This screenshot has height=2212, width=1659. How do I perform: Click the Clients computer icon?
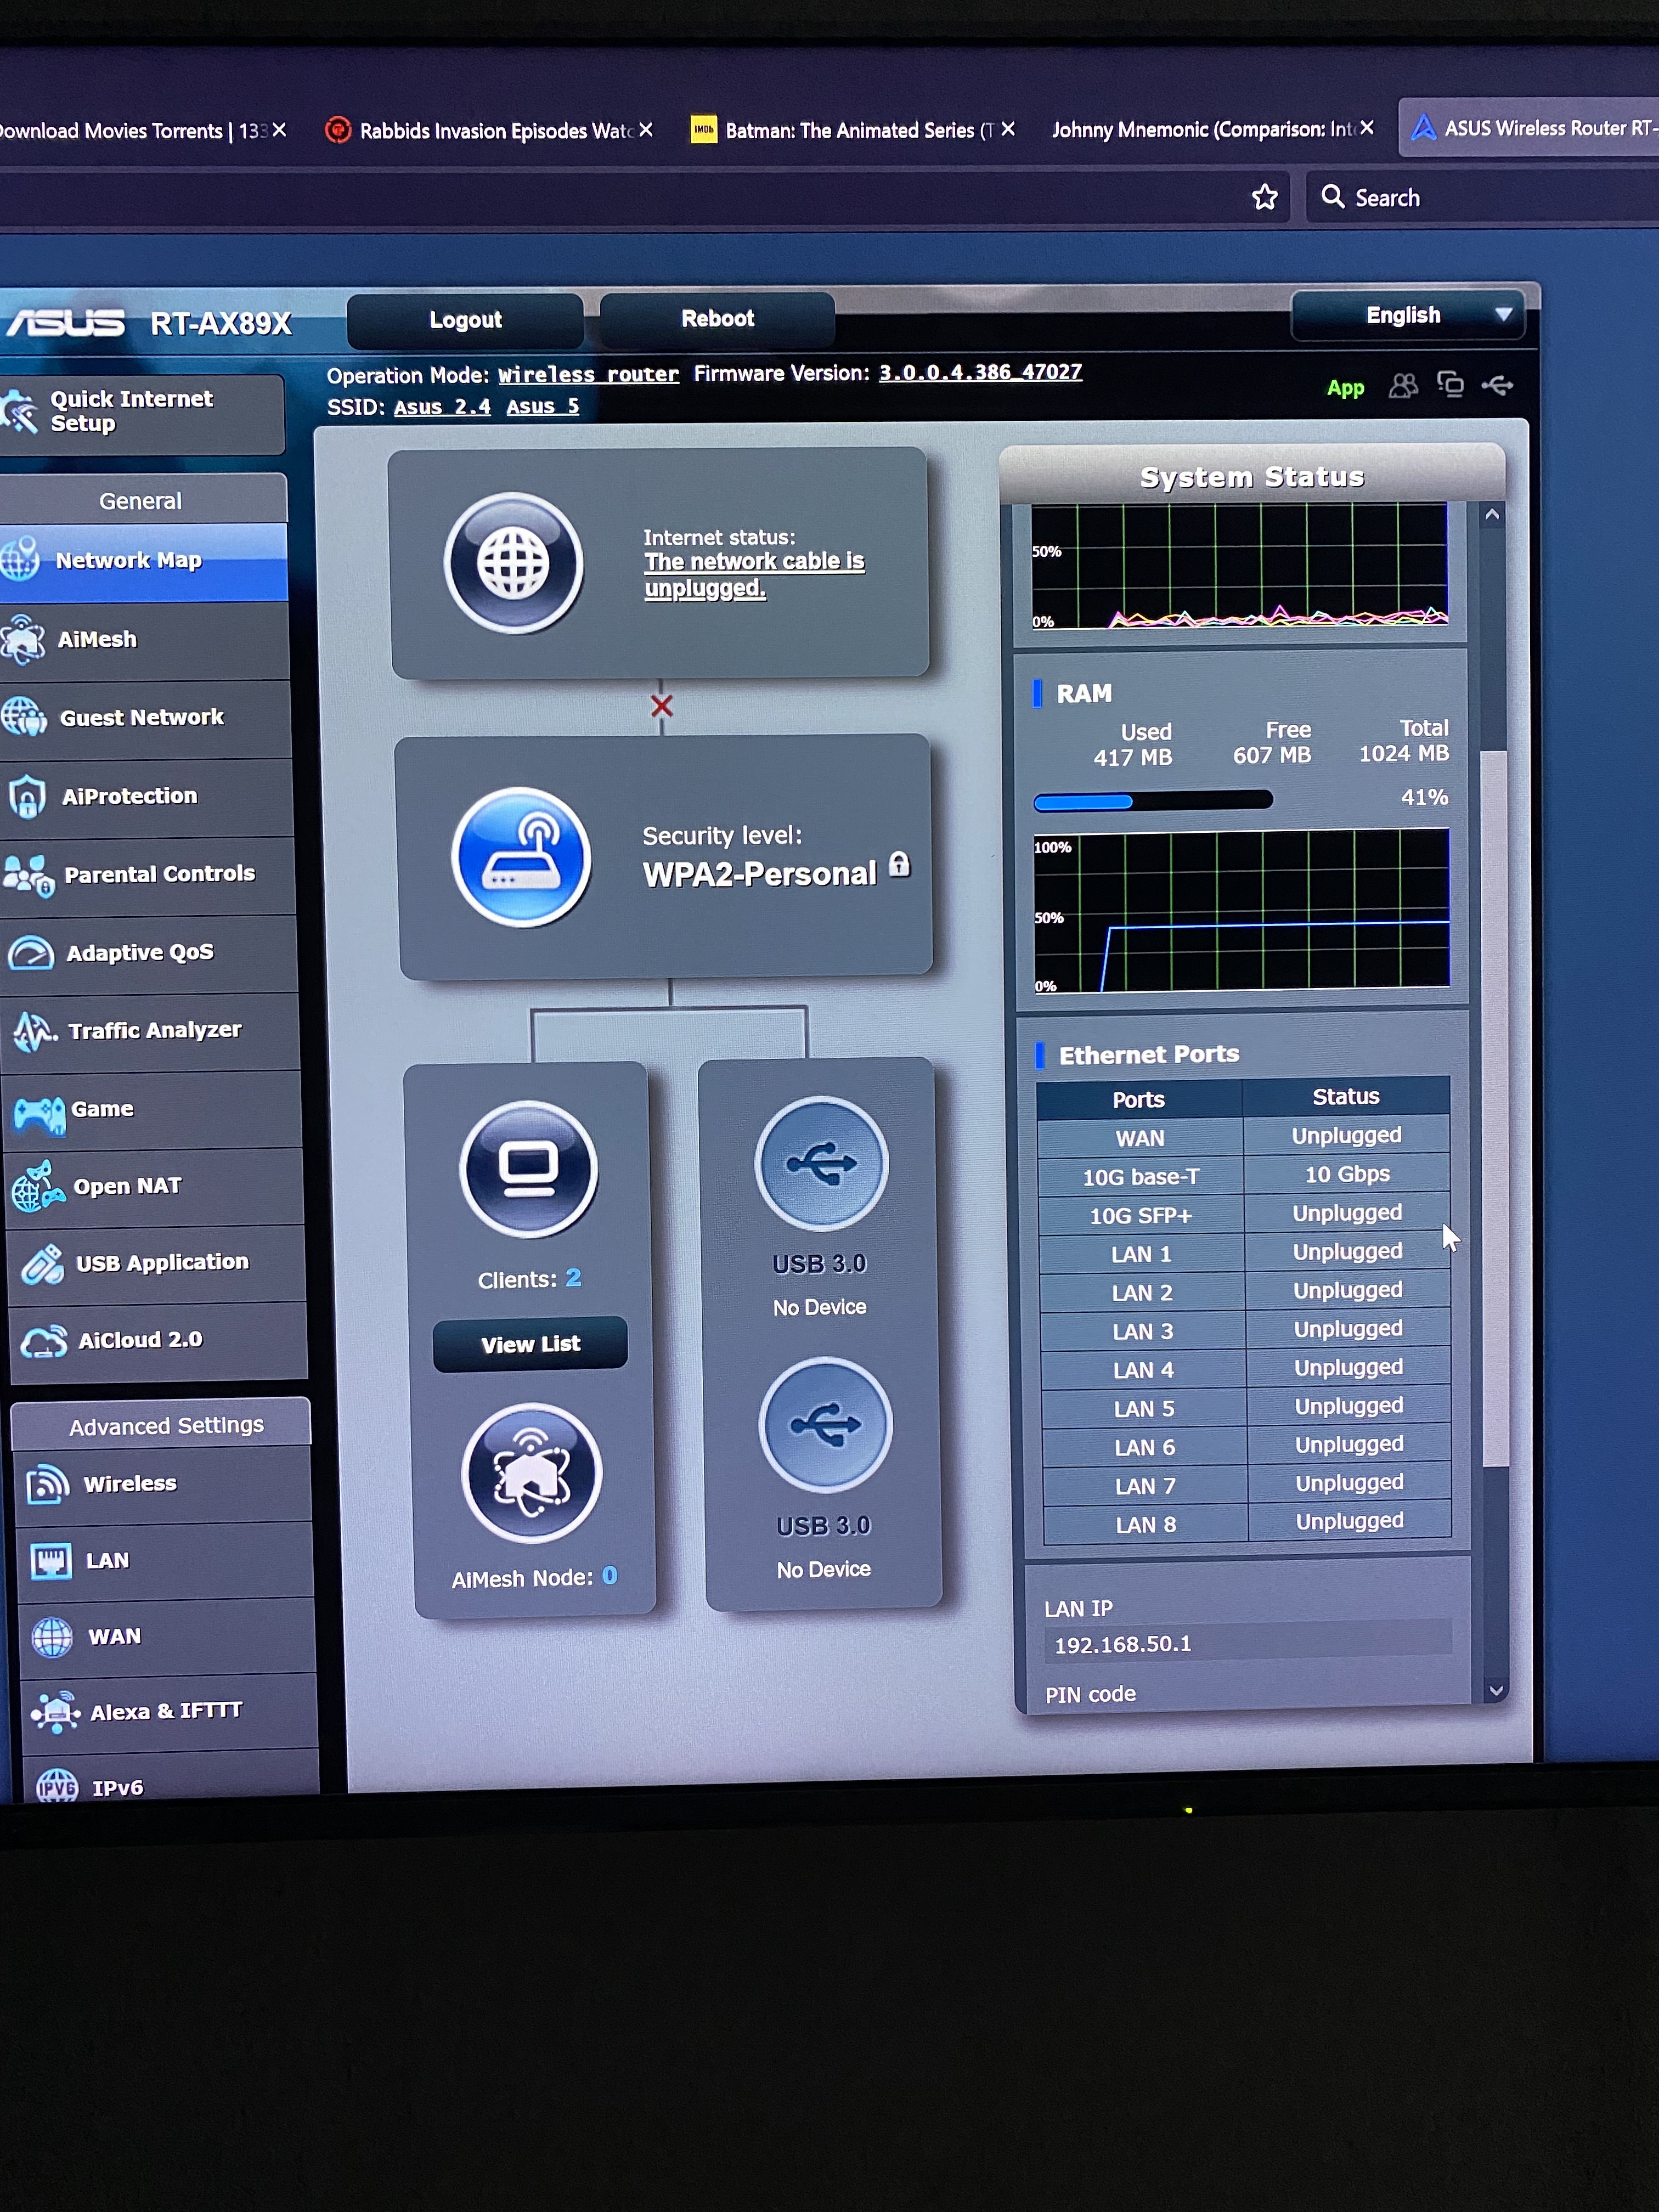529,1169
